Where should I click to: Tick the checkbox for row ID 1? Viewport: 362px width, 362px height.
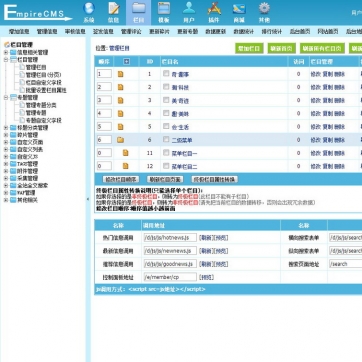point(166,74)
